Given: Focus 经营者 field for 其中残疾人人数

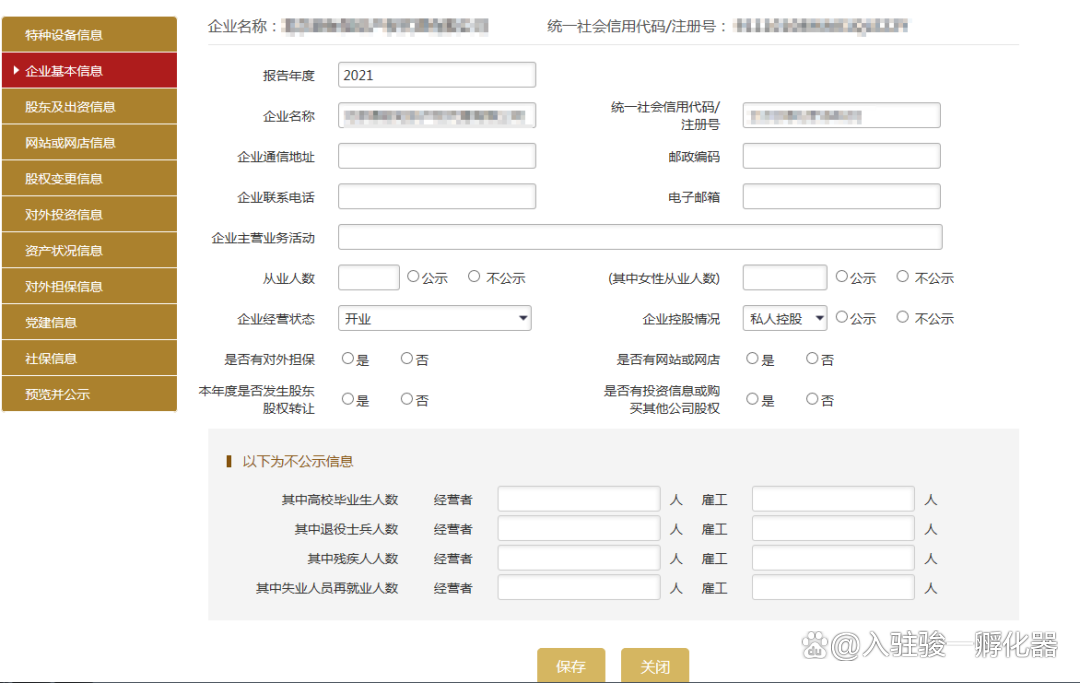Looking at the screenshot, I should [x=579, y=558].
